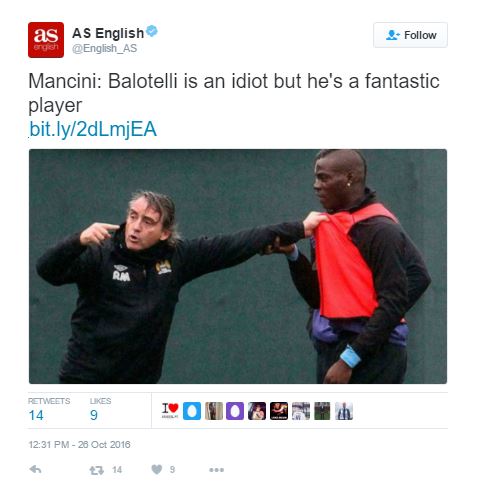The width and height of the screenshot is (477, 498).
Task: Open the three-dots more options menu
Action: (216, 470)
